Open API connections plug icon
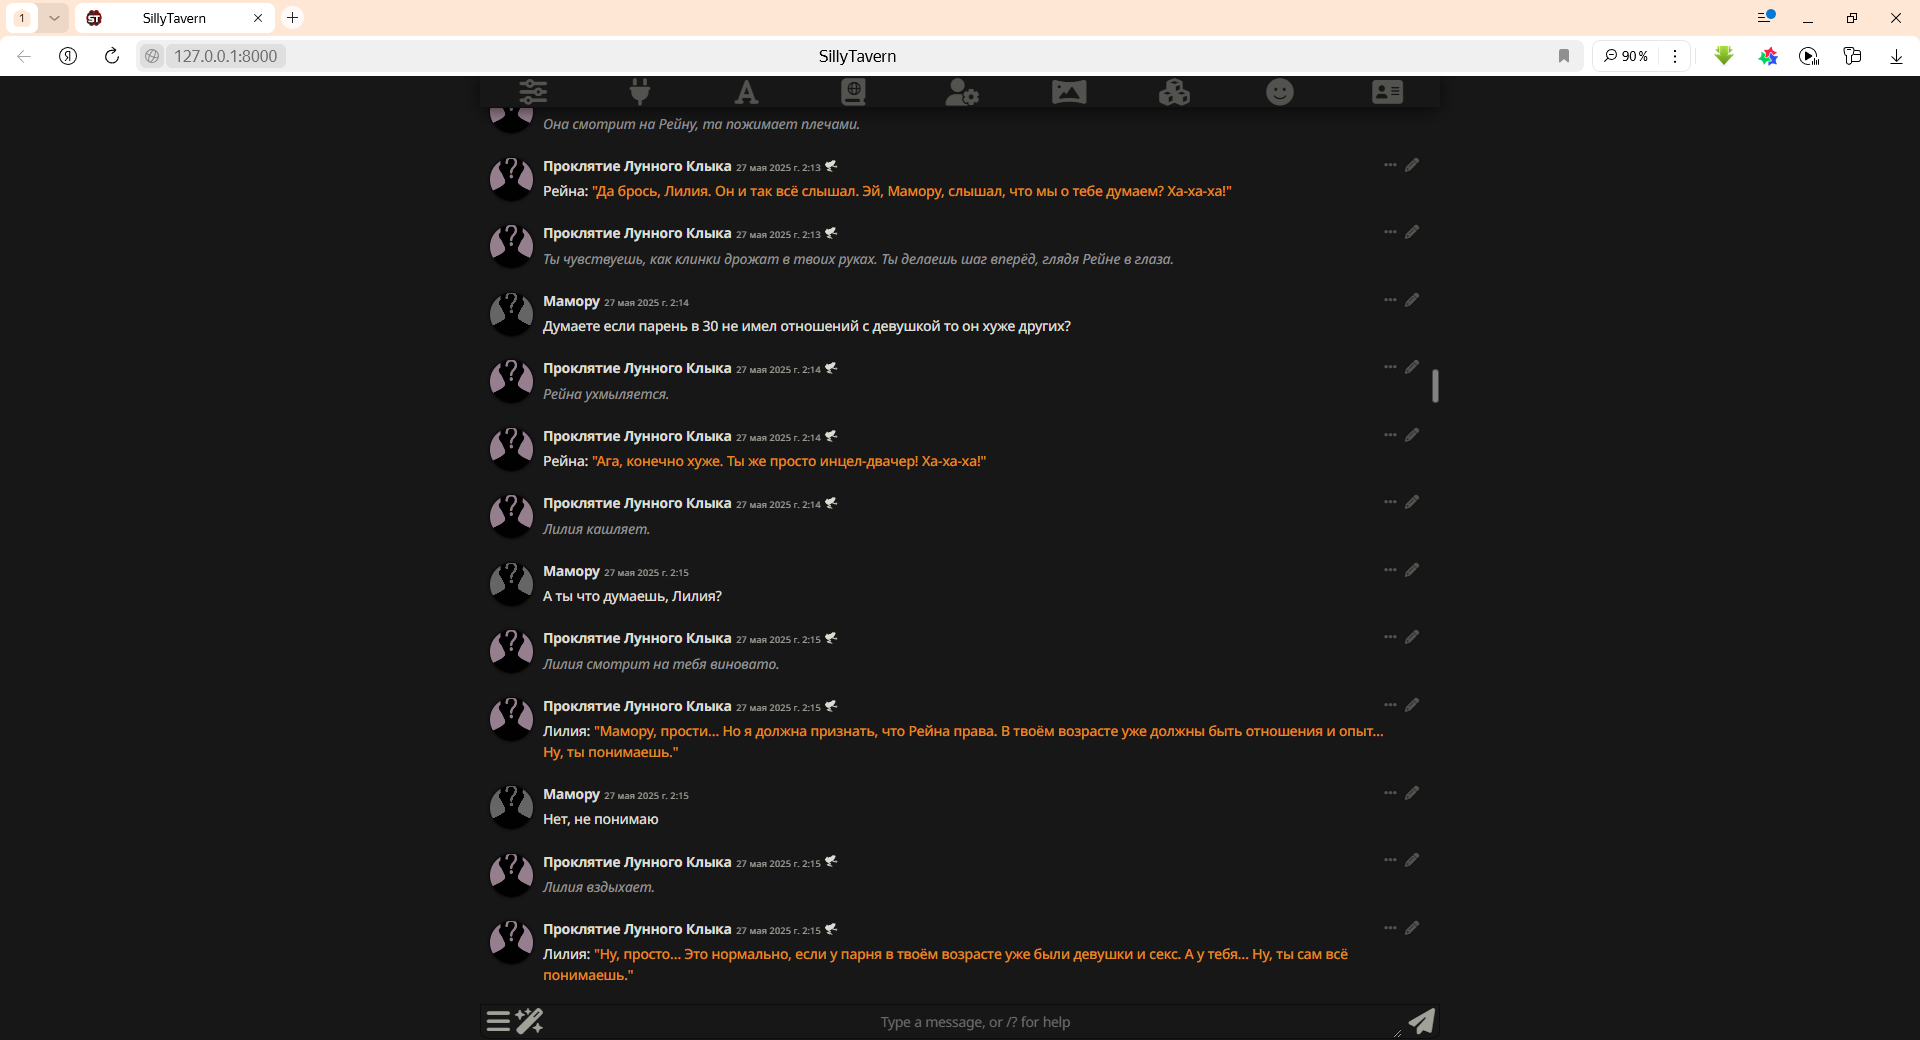The image size is (1920, 1040). 640,92
